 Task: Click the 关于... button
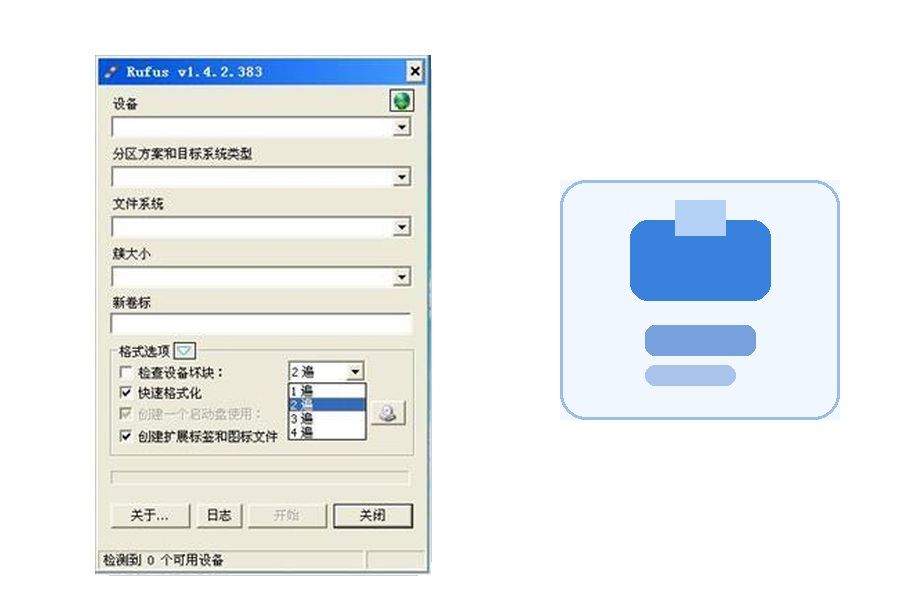[150, 515]
